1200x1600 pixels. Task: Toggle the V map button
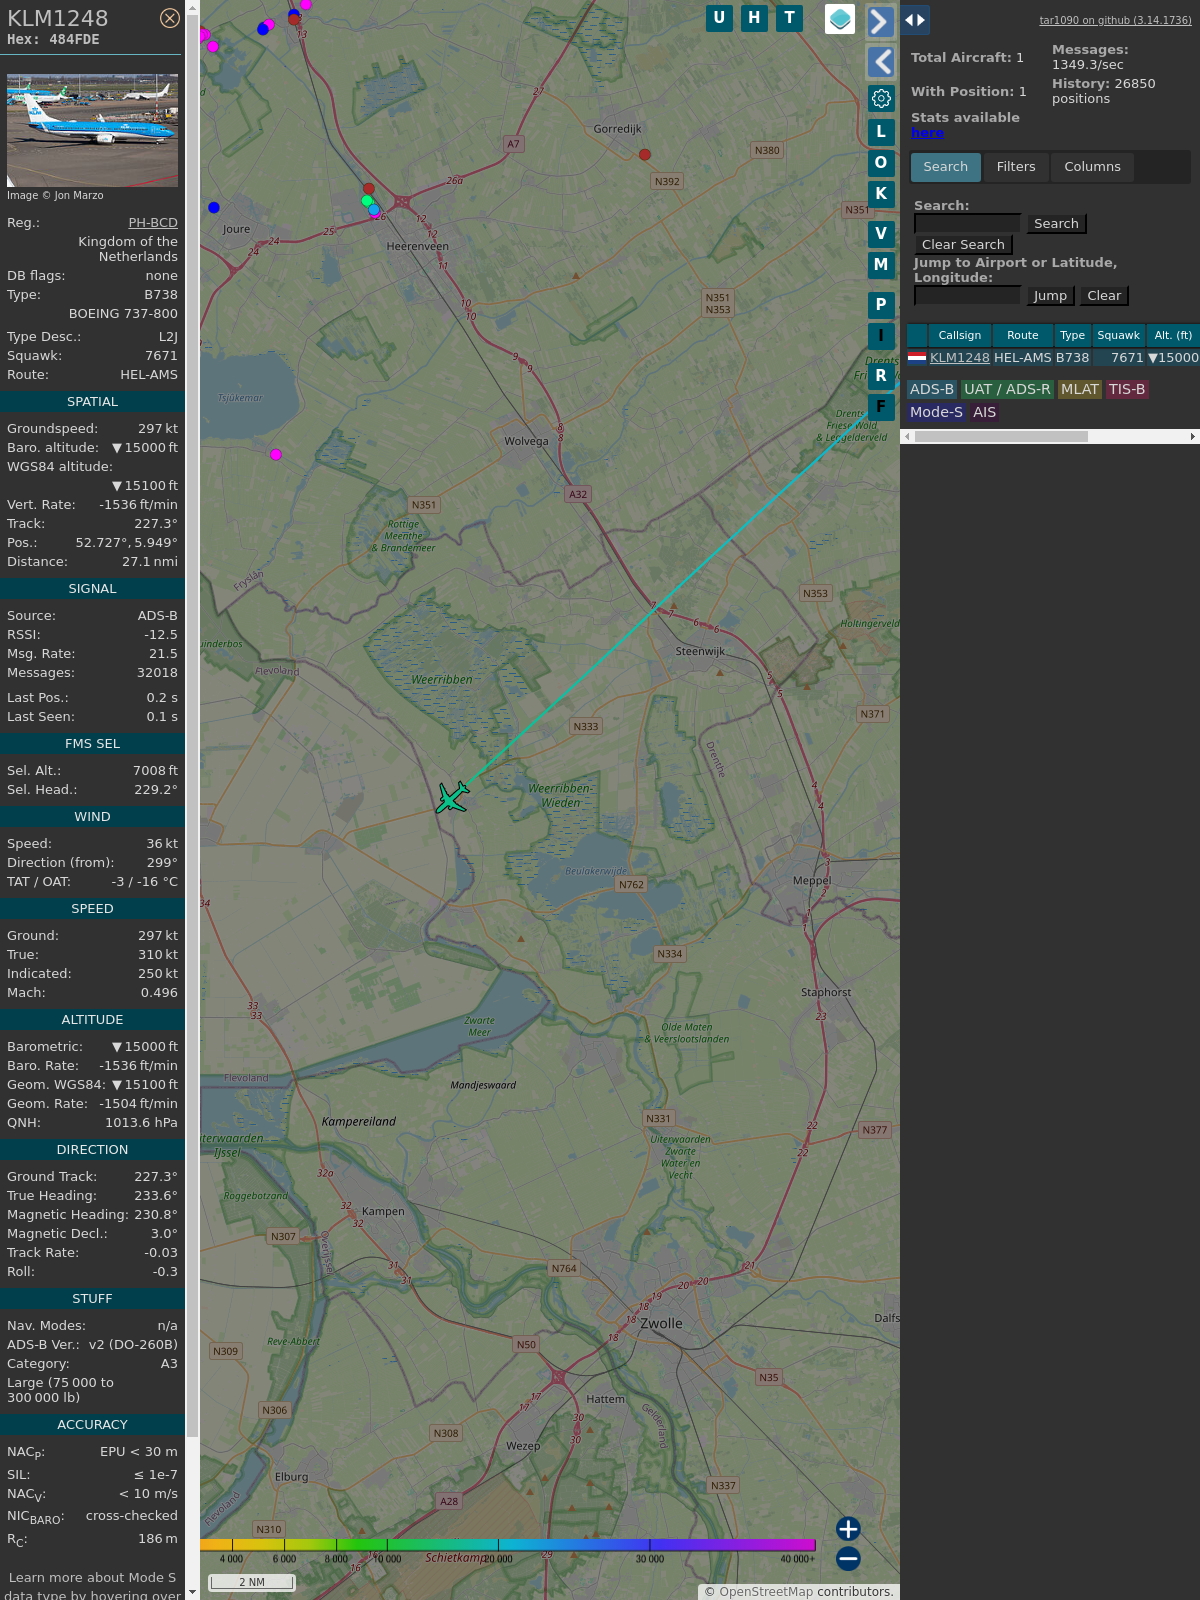[881, 234]
